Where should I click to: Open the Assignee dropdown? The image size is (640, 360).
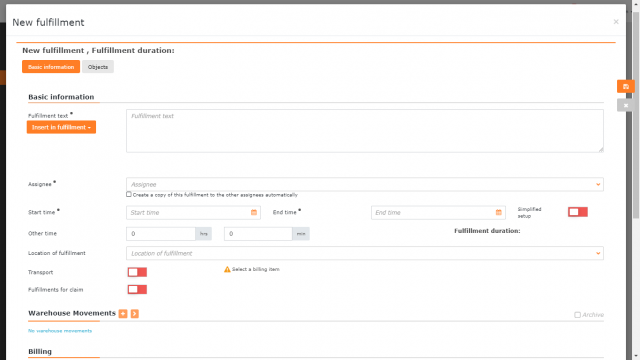click(x=364, y=184)
